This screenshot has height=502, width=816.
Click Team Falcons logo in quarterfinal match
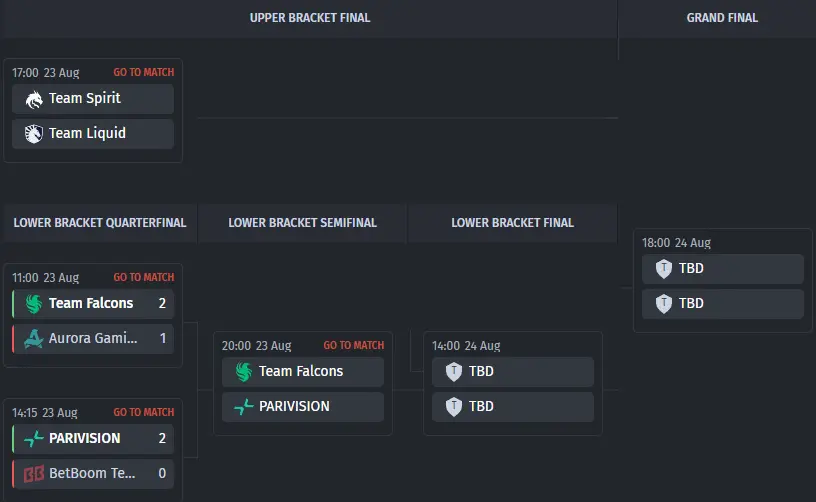34,304
